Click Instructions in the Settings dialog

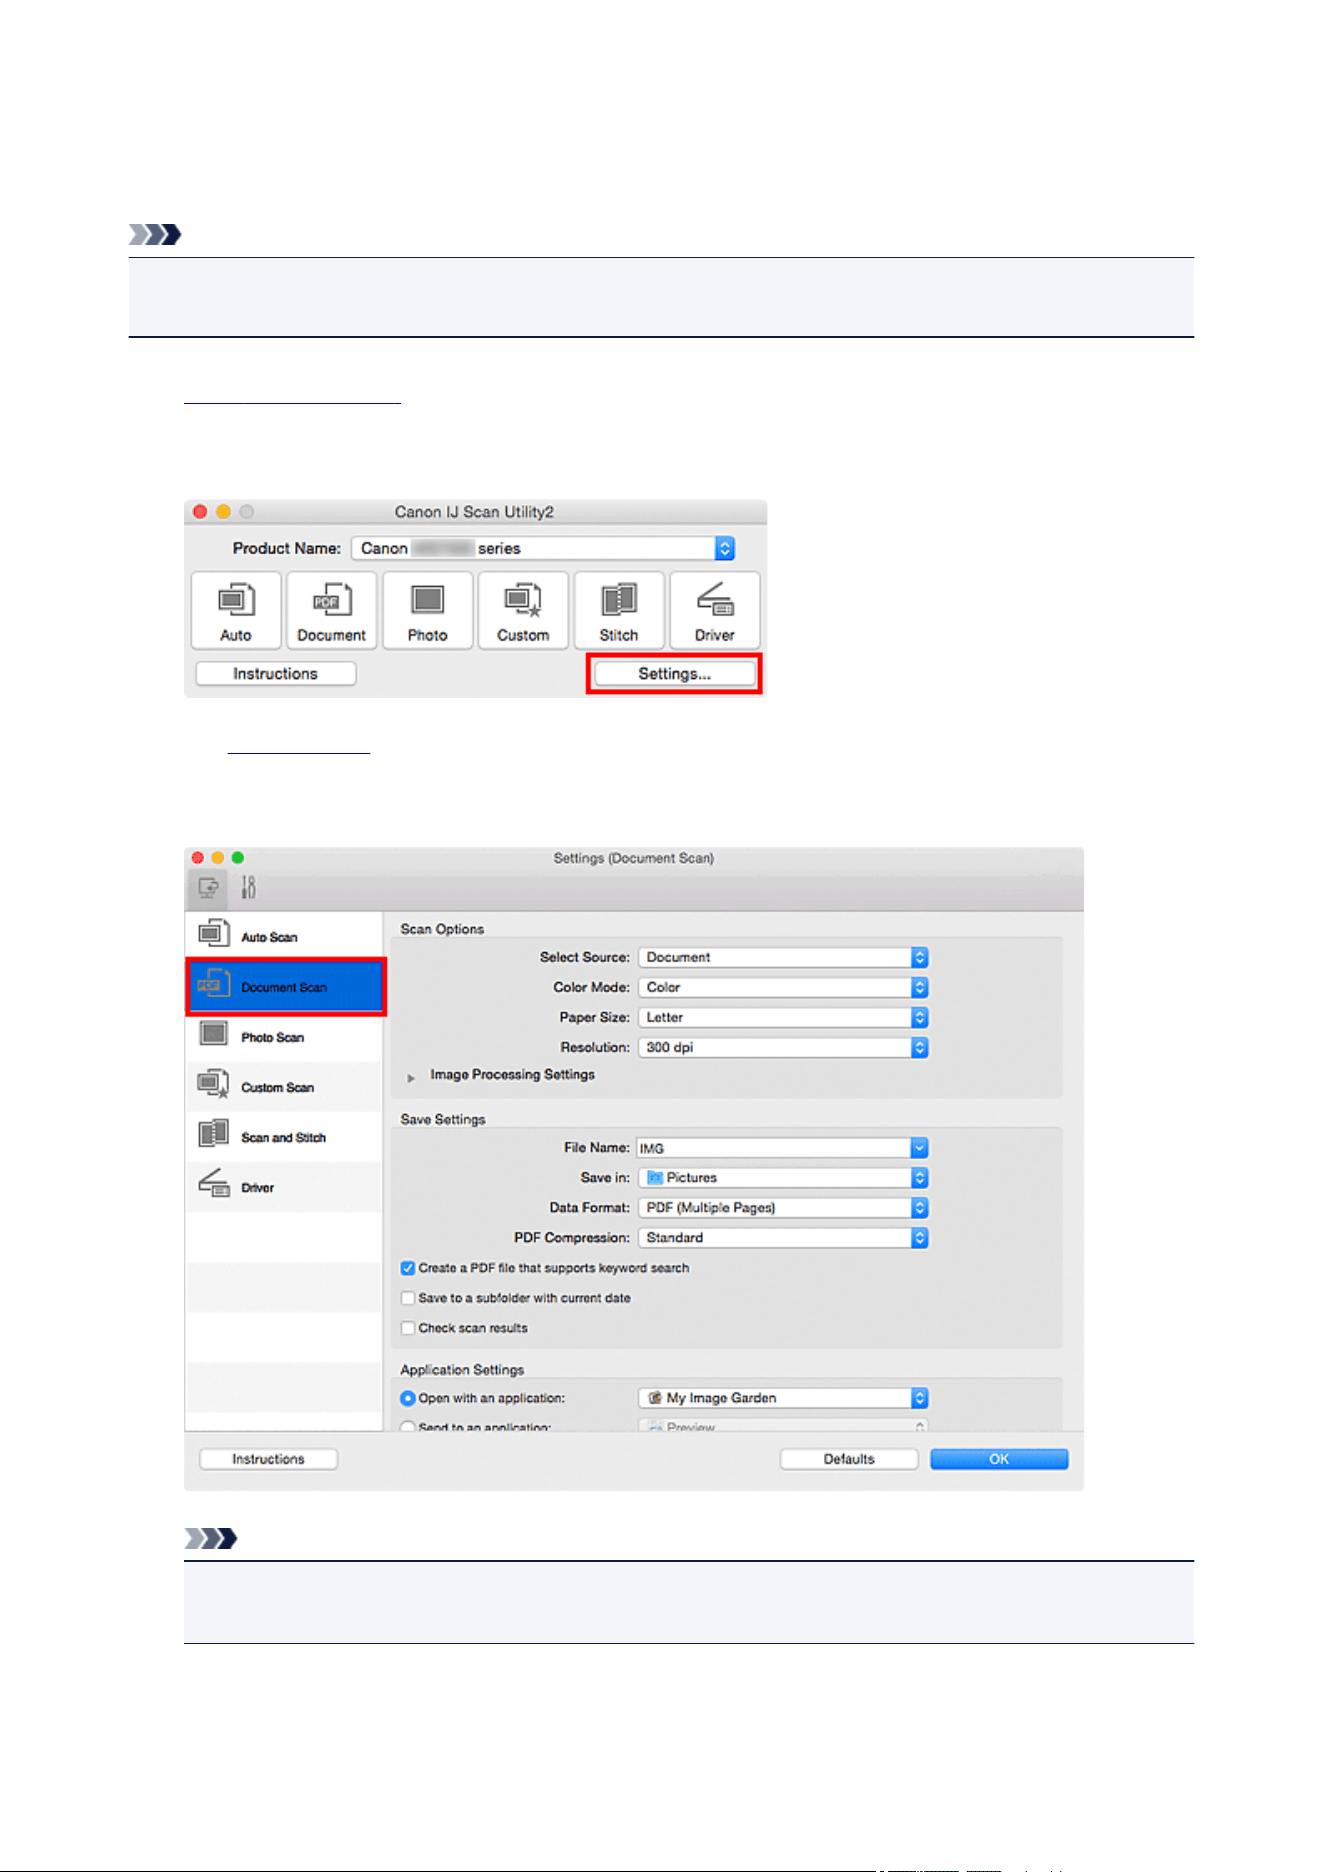coord(268,1459)
